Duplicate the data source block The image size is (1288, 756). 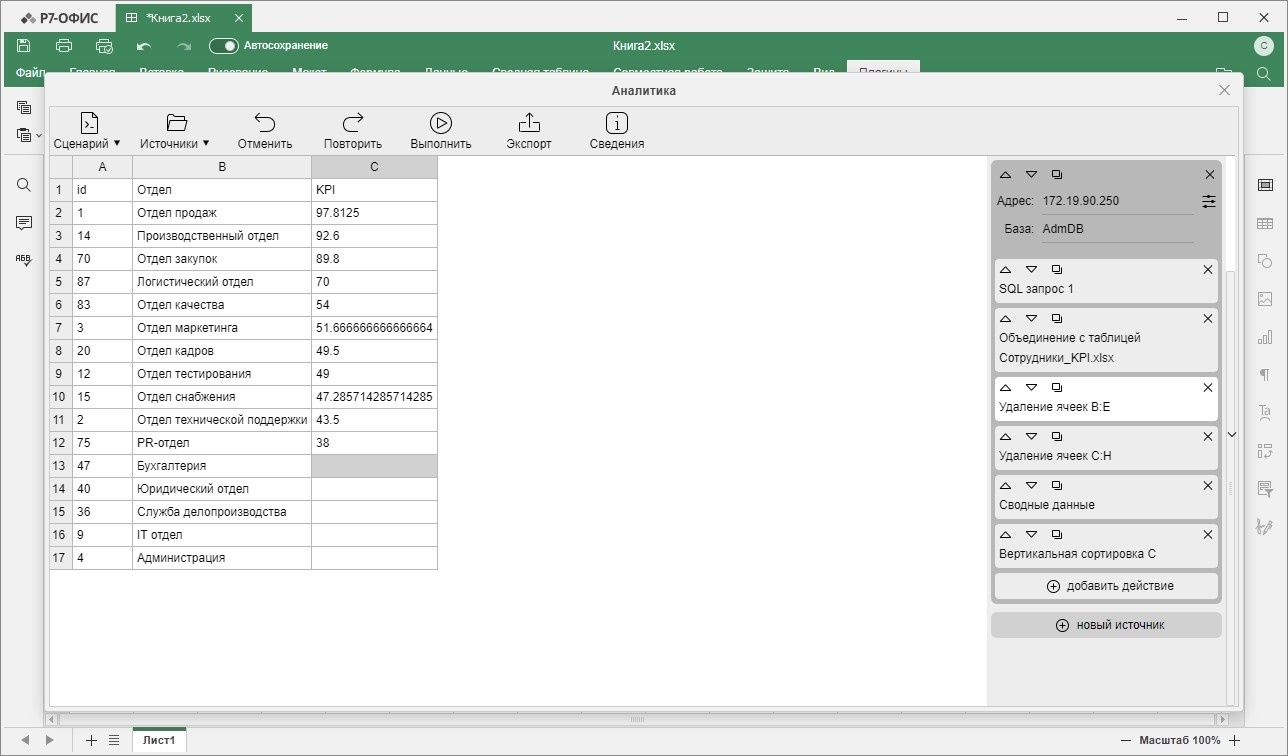coord(1057,174)
